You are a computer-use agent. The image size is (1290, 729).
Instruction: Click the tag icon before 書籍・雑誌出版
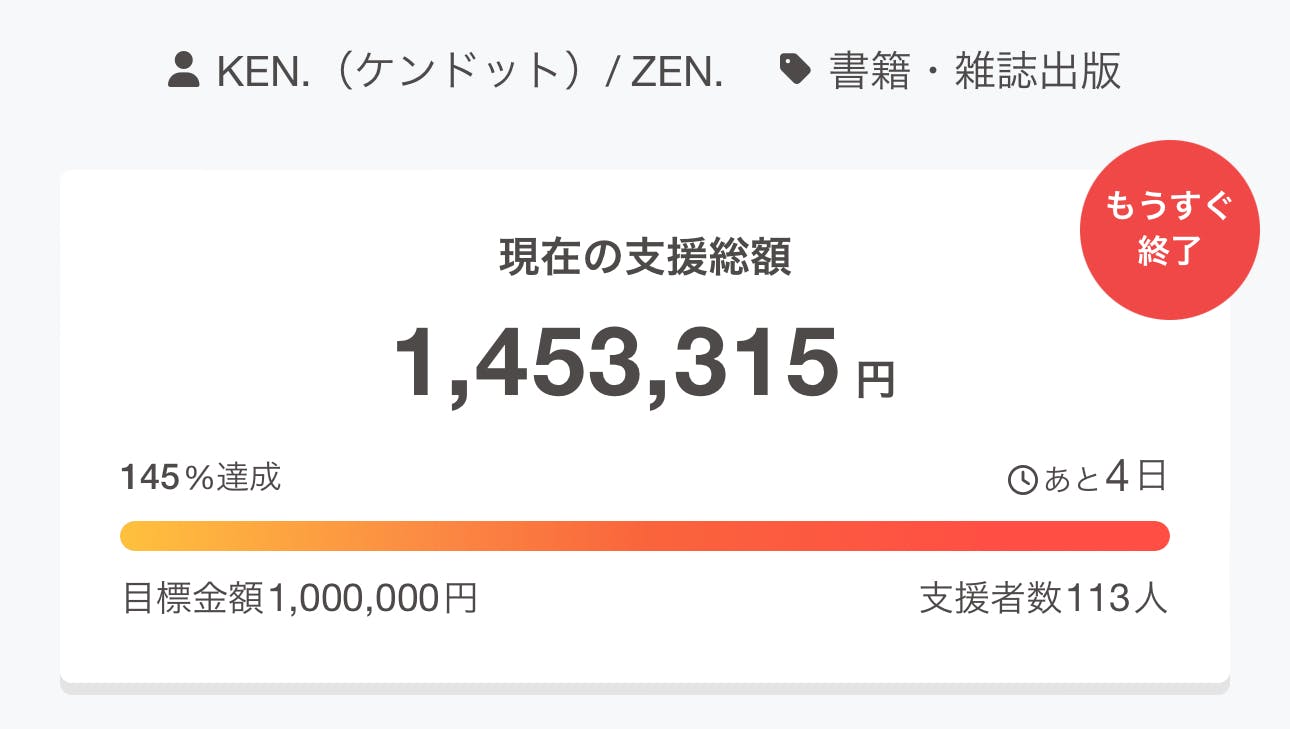(x=795, y=70)
